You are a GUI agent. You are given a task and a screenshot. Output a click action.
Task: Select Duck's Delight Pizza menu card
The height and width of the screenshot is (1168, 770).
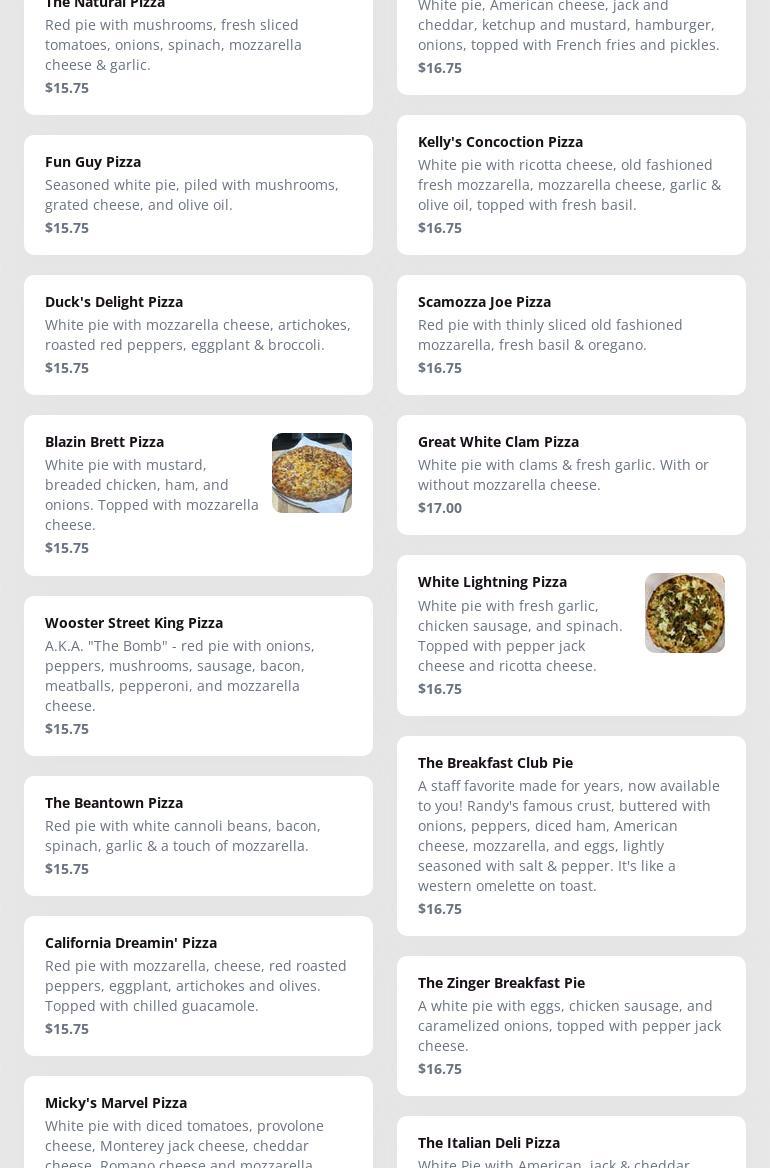(x=198, y=335)
